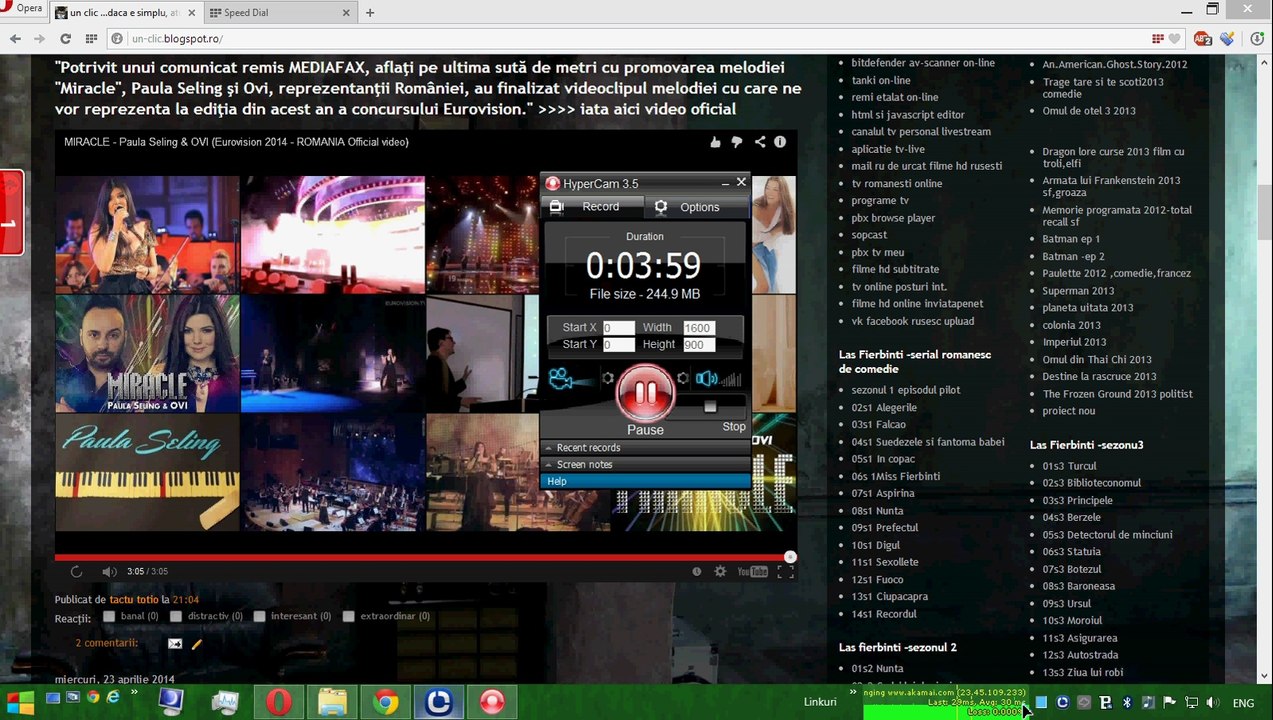Open HyperCam taskbar icon

click(x=491, y=702)
